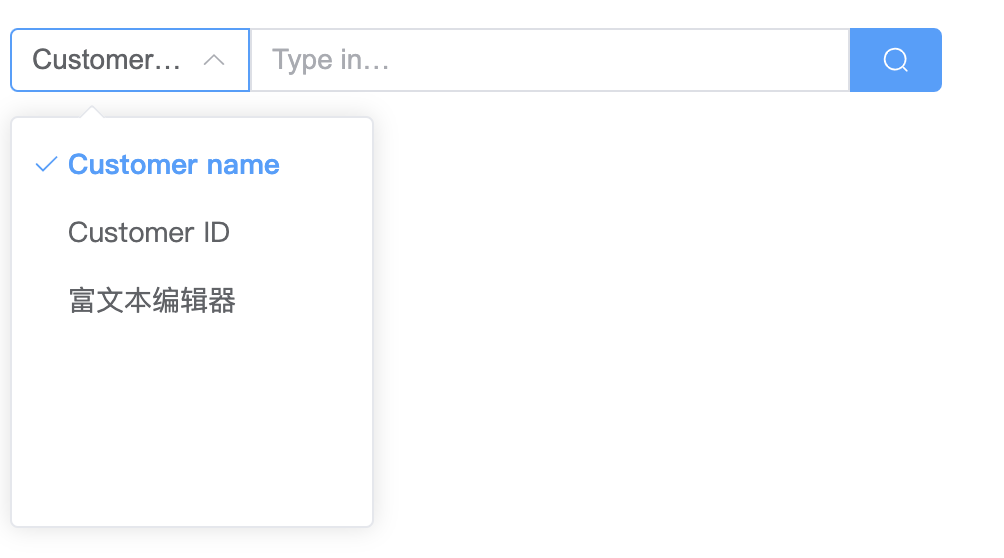This screenshot has width=1004, height=558.
Task: Select the Customer ID option
Action: click(x=192, y=233)
